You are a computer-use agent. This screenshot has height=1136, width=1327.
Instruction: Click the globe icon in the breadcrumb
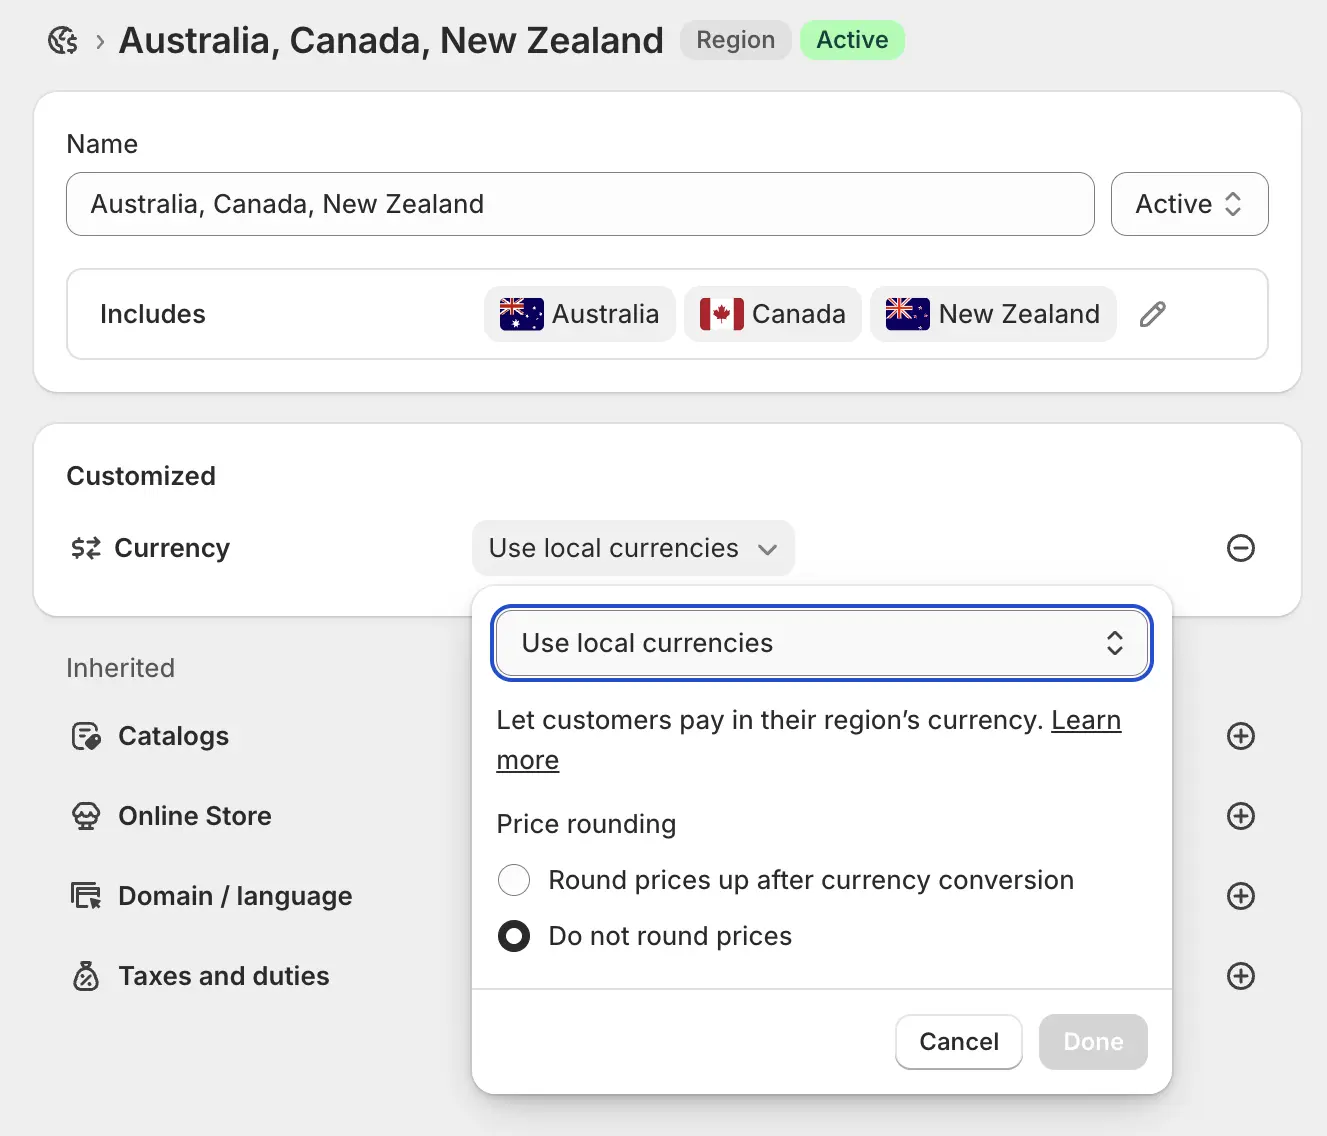pyautogui.click(x=62, y=39)
